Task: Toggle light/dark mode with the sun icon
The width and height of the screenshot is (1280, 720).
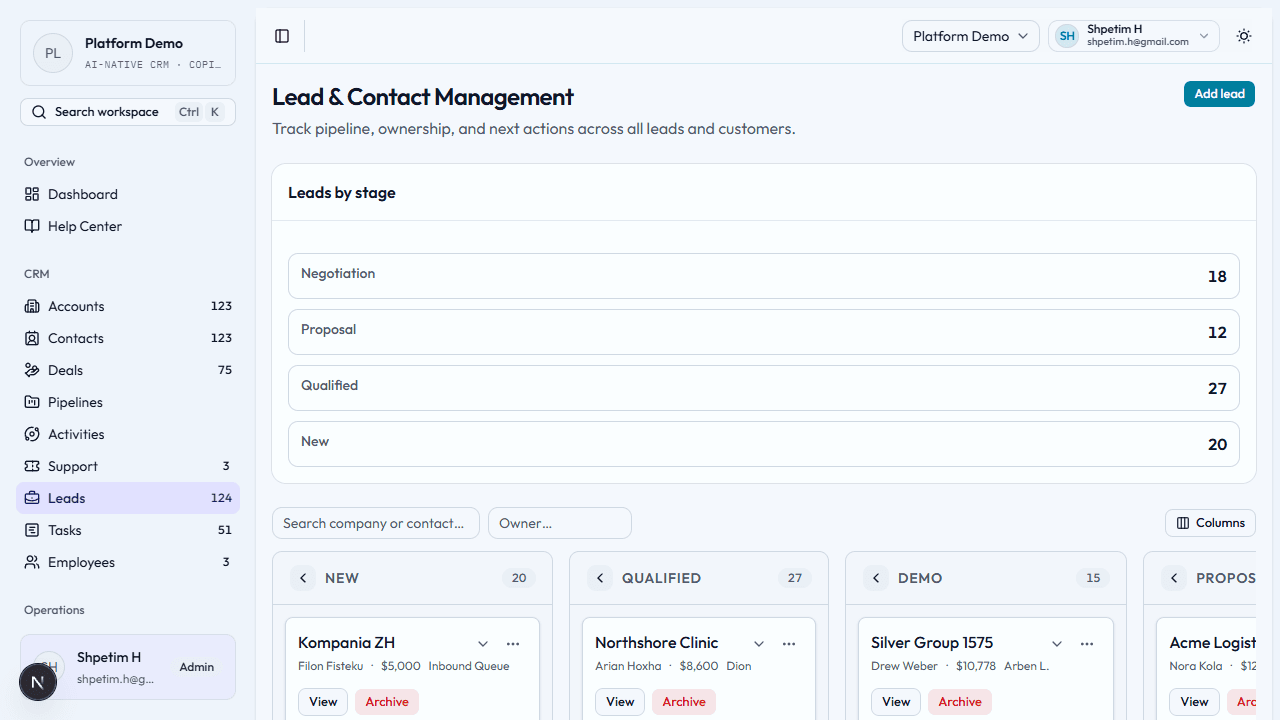Action: pyautogui.click(x=1243, y=36)
